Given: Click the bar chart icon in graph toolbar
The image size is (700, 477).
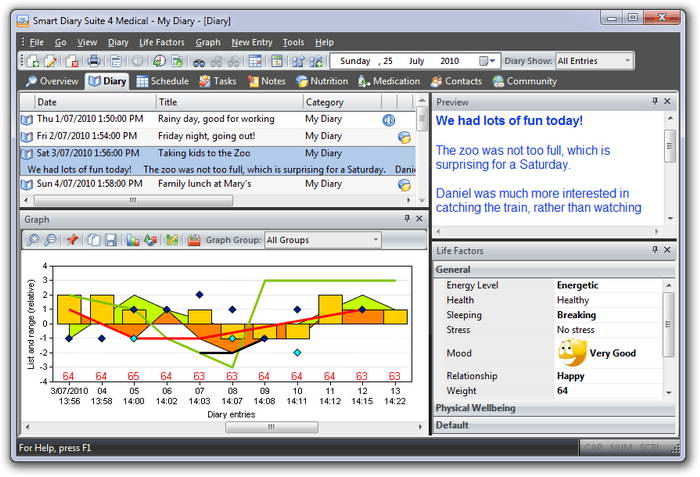Looking at the screenshot, I should 133,240.
